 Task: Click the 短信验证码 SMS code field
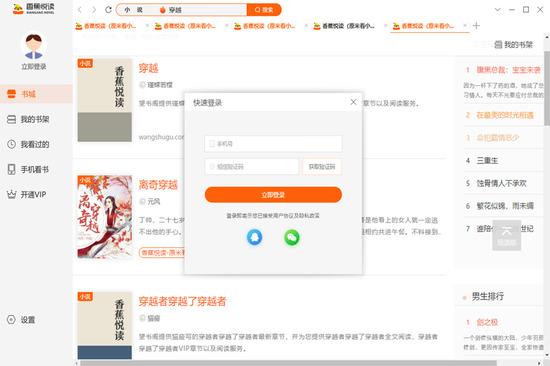coord(251,166)
